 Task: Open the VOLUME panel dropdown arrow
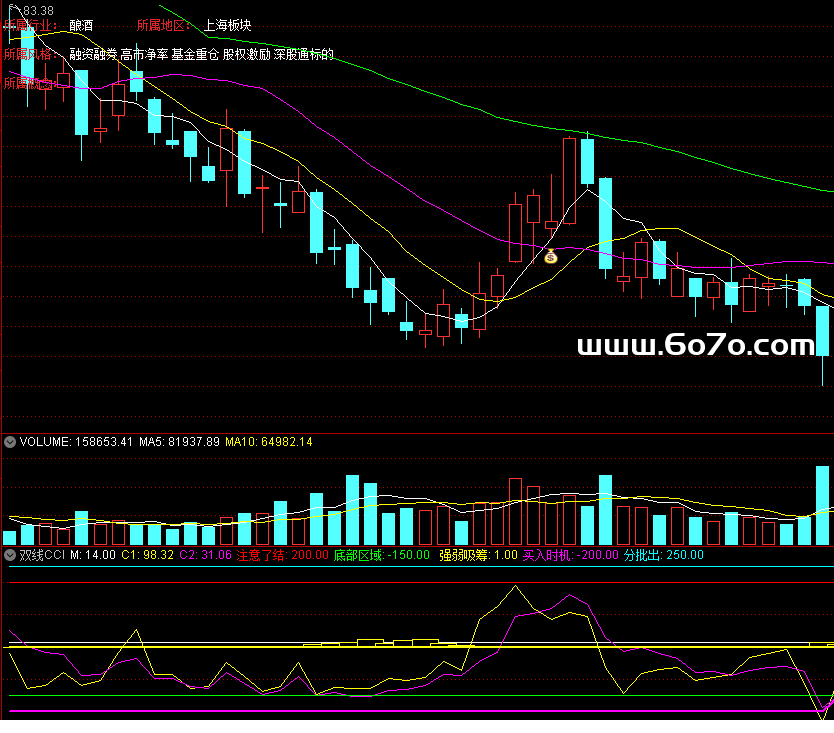click(10, 441)
